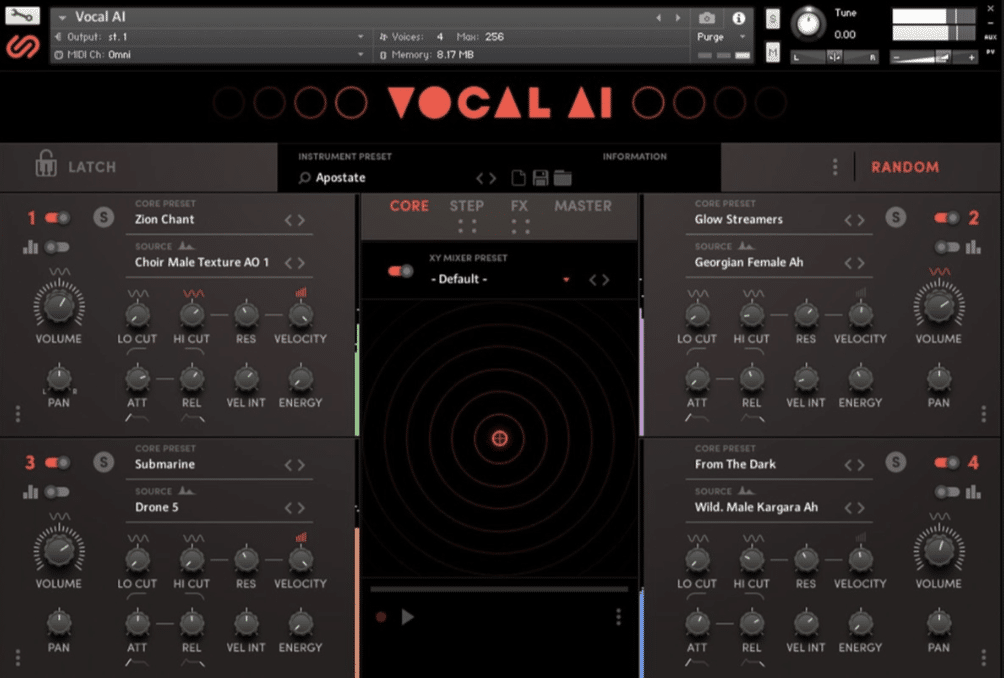Image resolution: width=1004 pixels, height=678 pixels.
Task: Click layer 1 Volume knob
Action: 58,305
